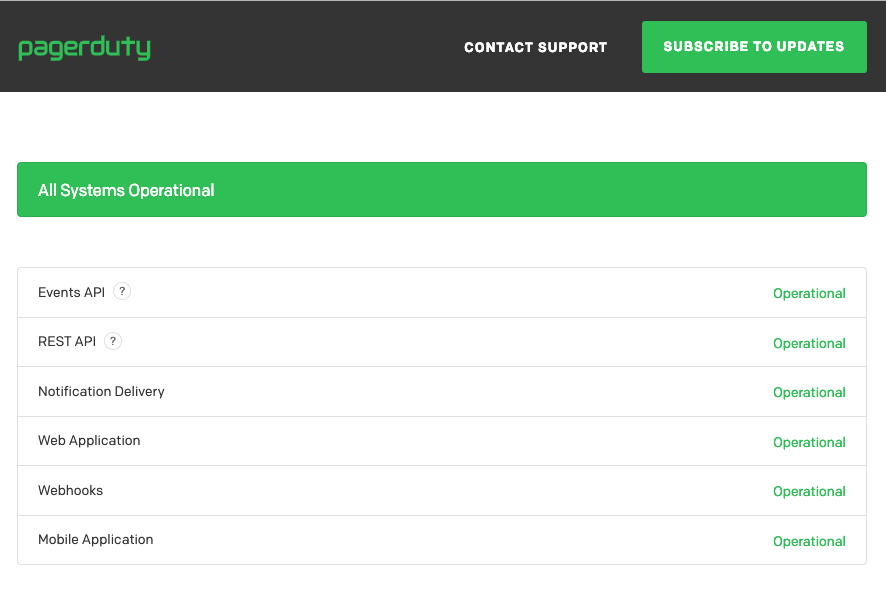
Task: Click Operational status for Events API
Action: tap(809, 294)
